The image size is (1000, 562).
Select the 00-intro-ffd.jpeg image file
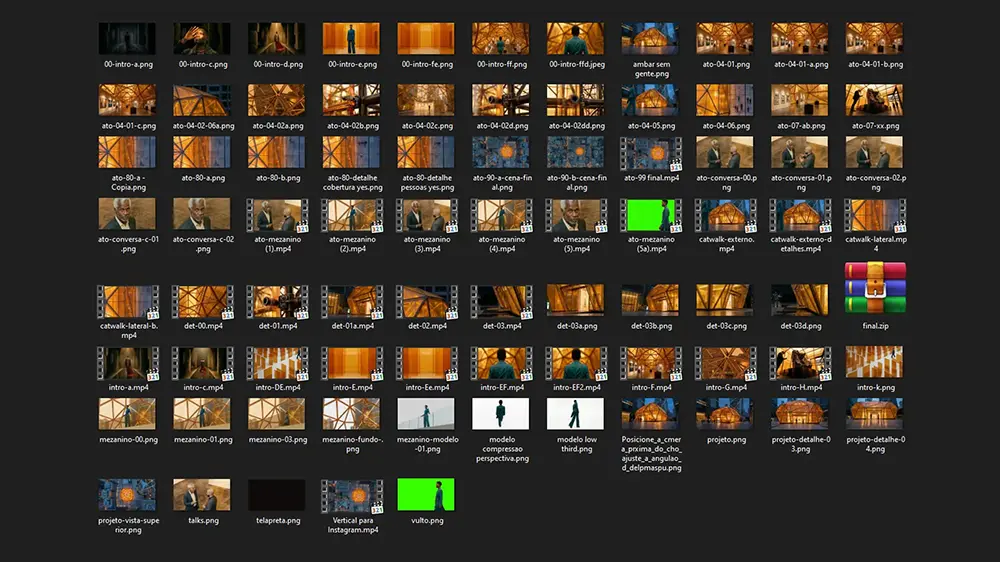(x=576, y=39)
